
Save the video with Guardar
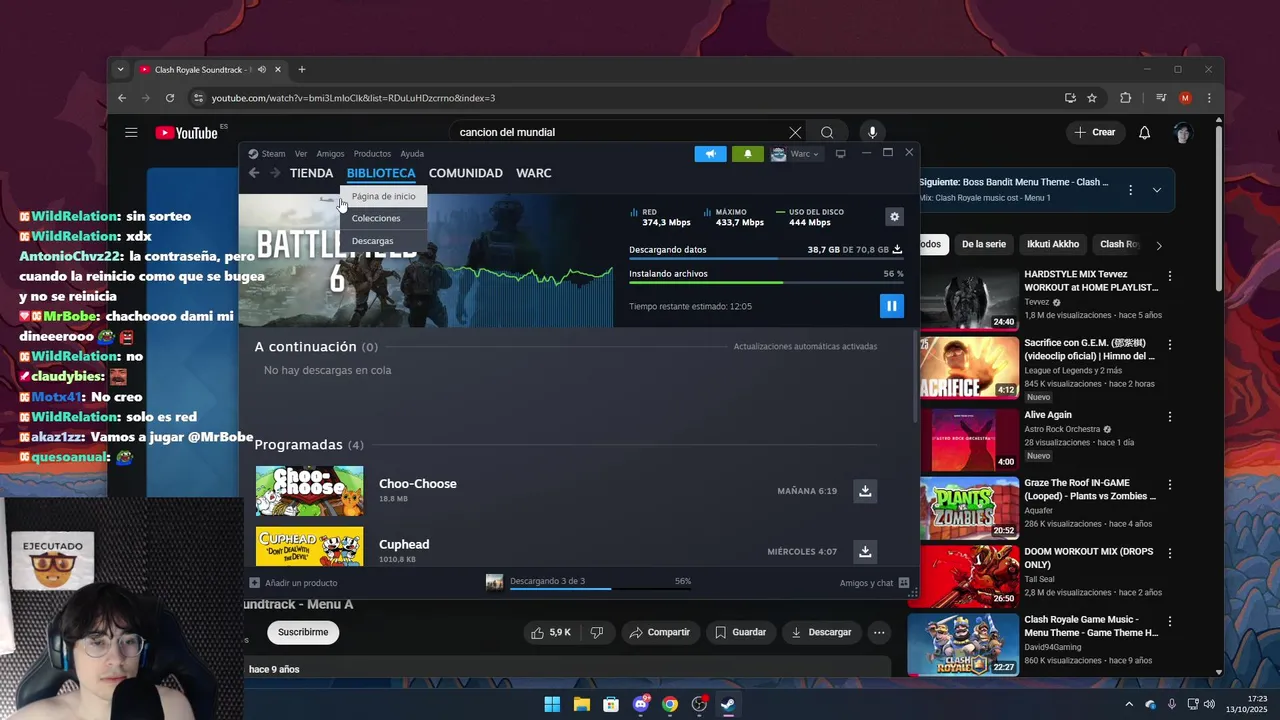[740, 632]
